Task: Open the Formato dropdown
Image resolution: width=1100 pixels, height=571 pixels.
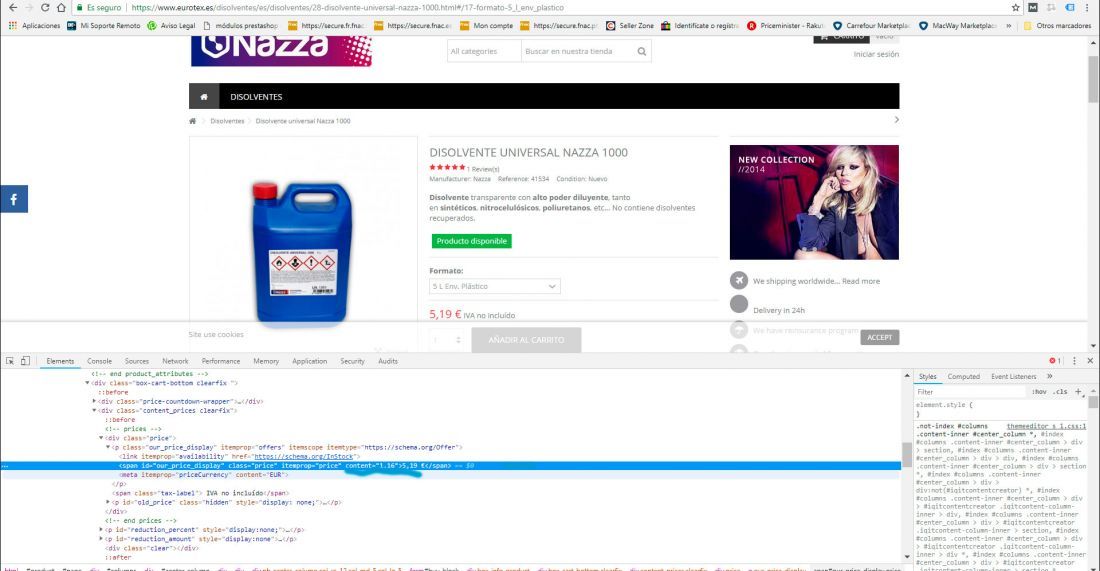Action: 495,286
